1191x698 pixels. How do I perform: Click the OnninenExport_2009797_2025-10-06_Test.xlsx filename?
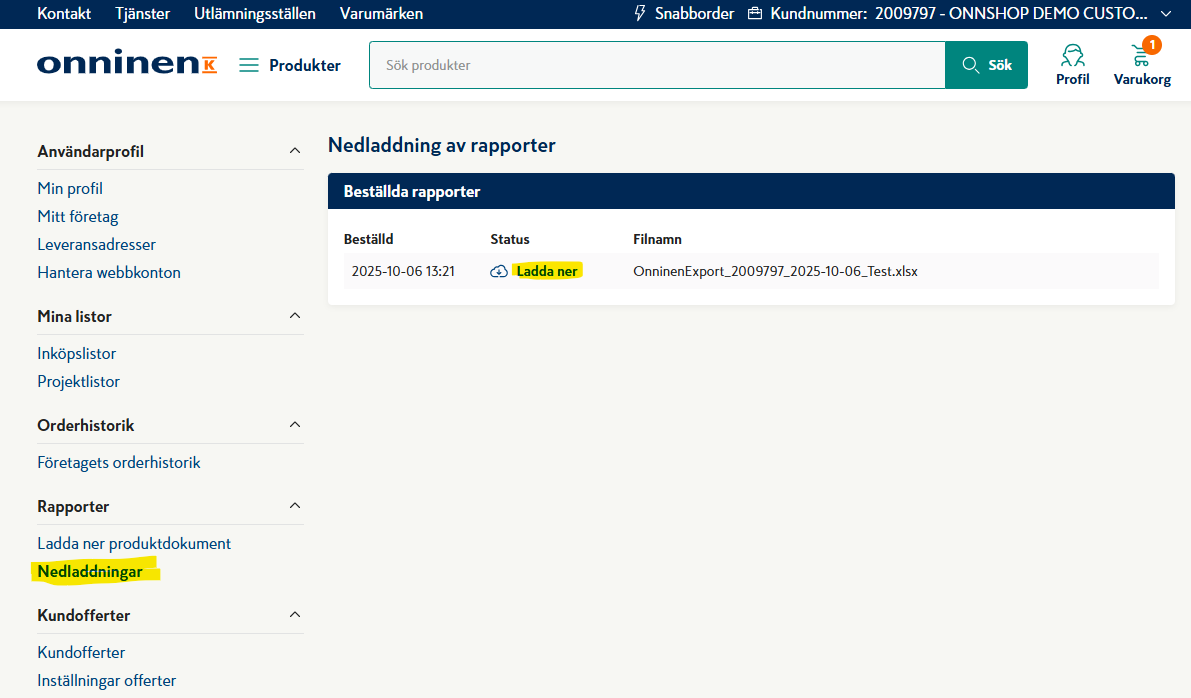tap(776, 271)
